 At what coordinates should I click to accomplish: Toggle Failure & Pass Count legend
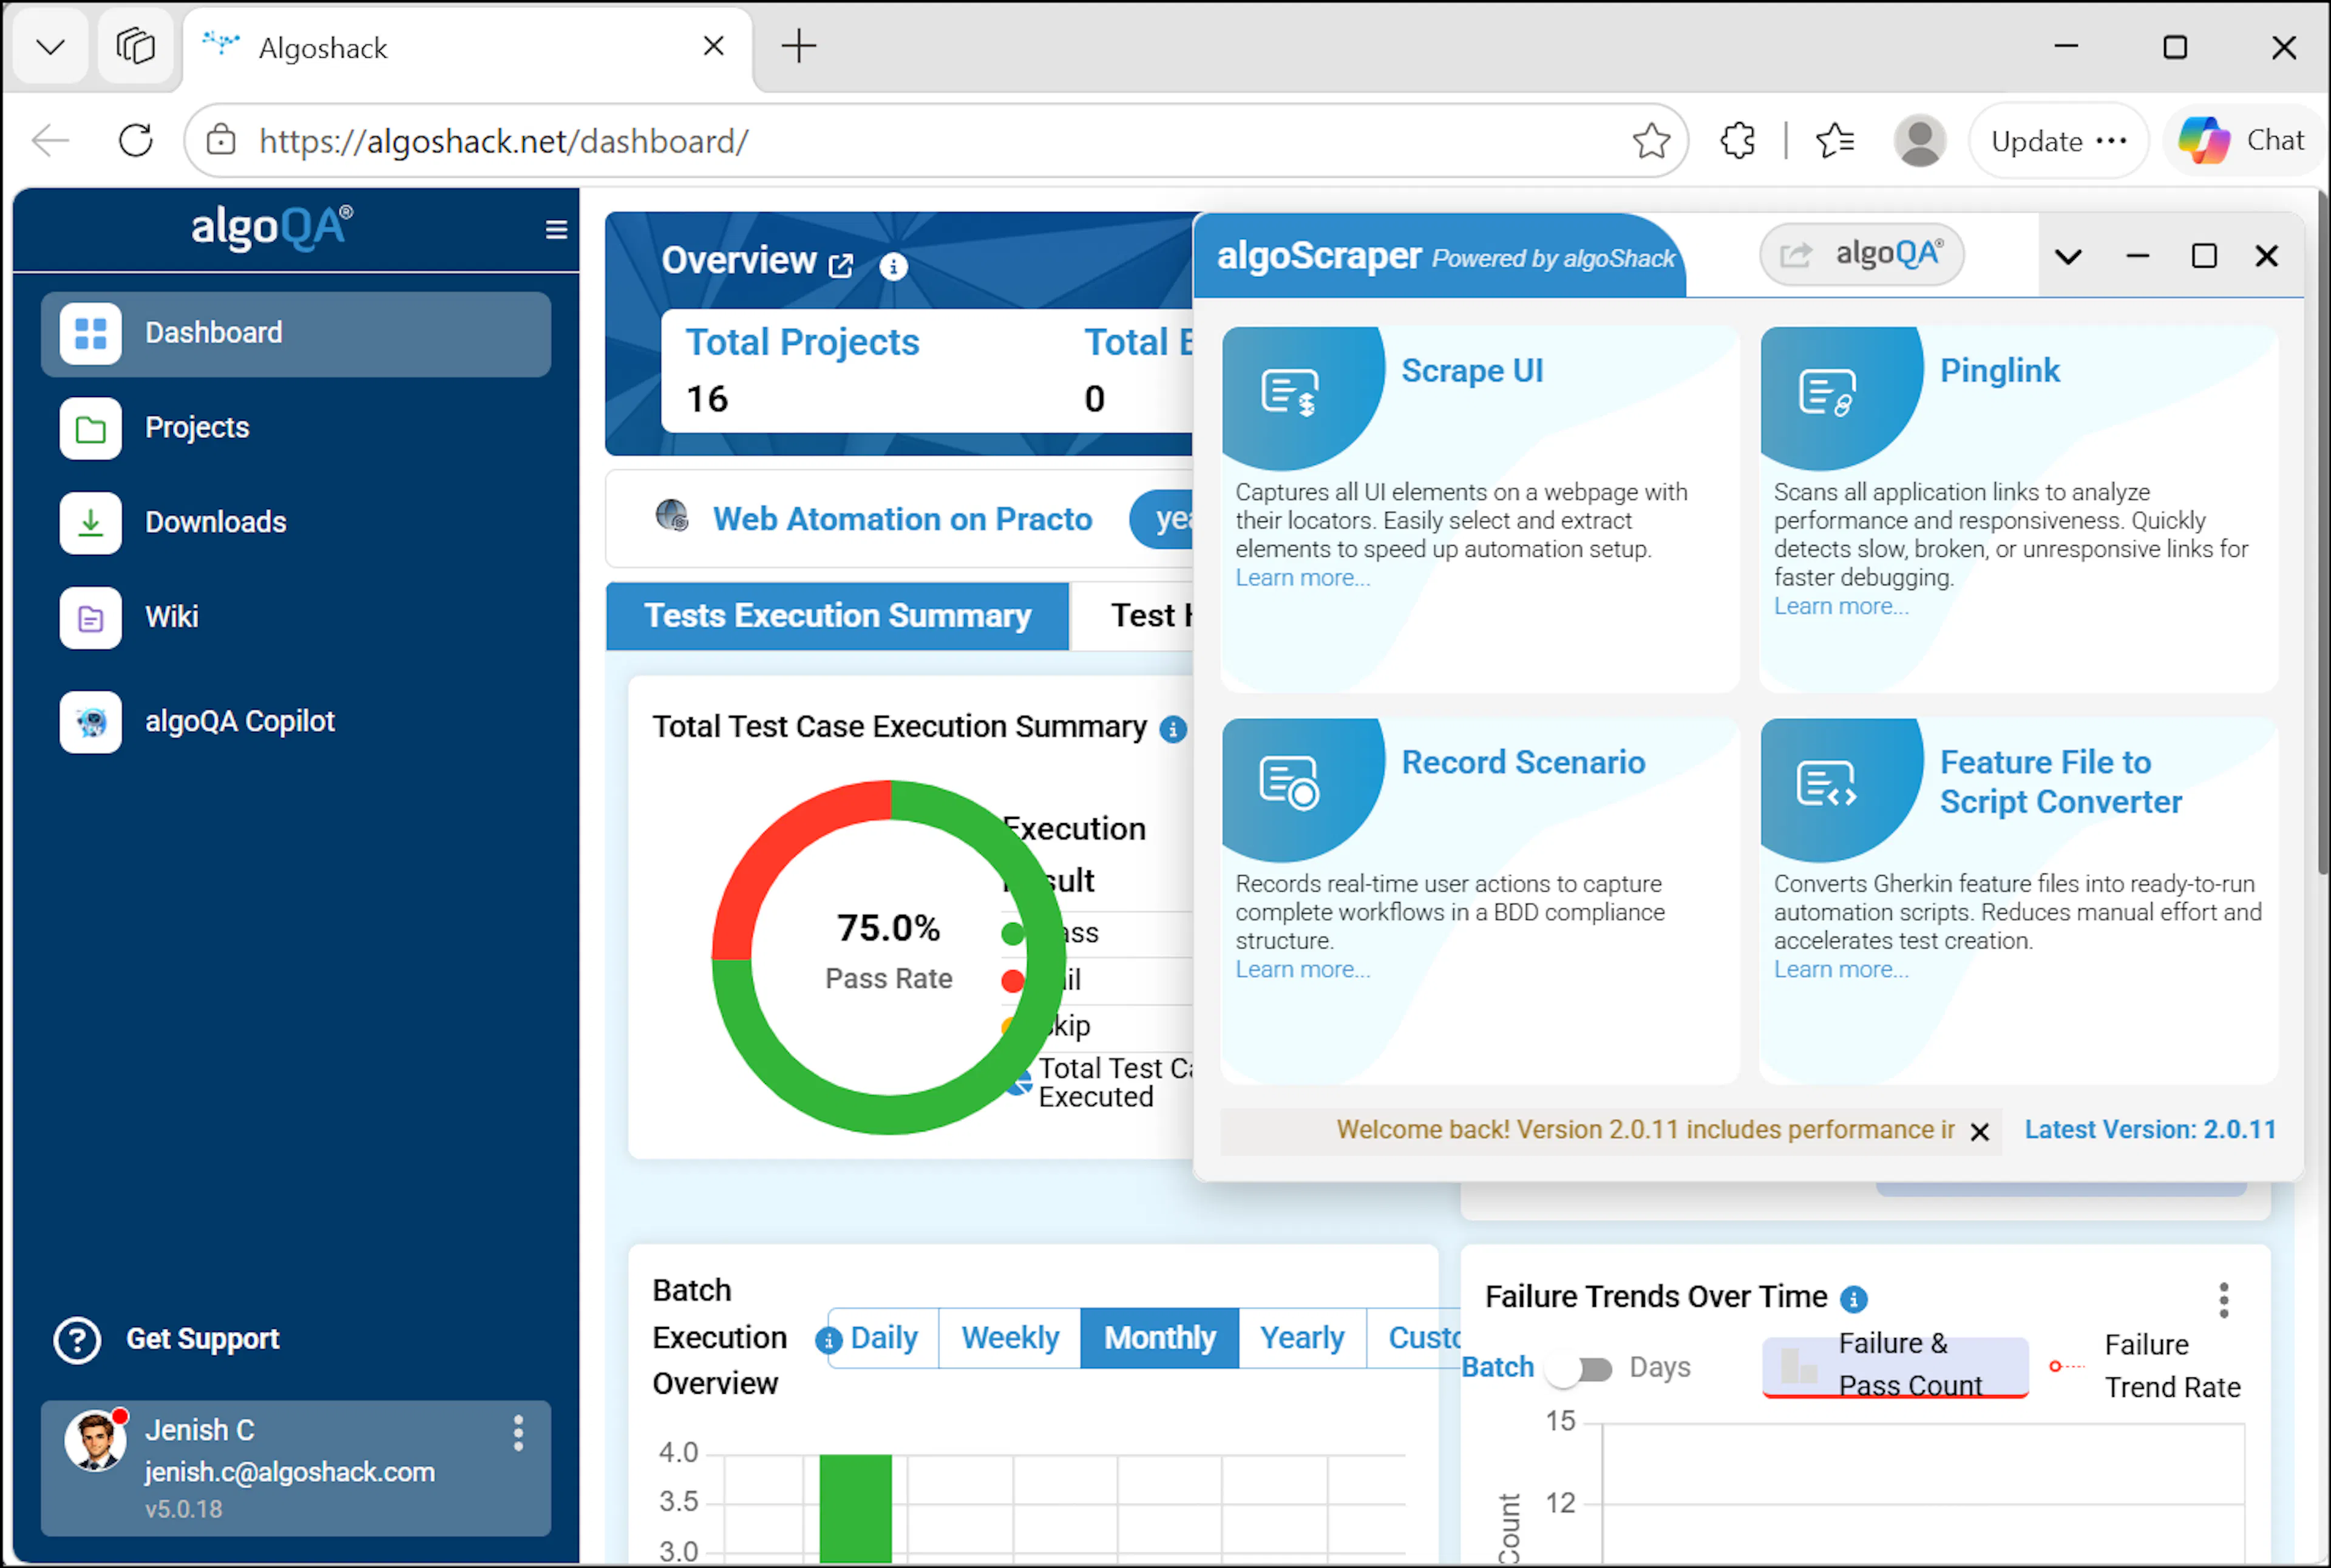tap(1894, 1366)
